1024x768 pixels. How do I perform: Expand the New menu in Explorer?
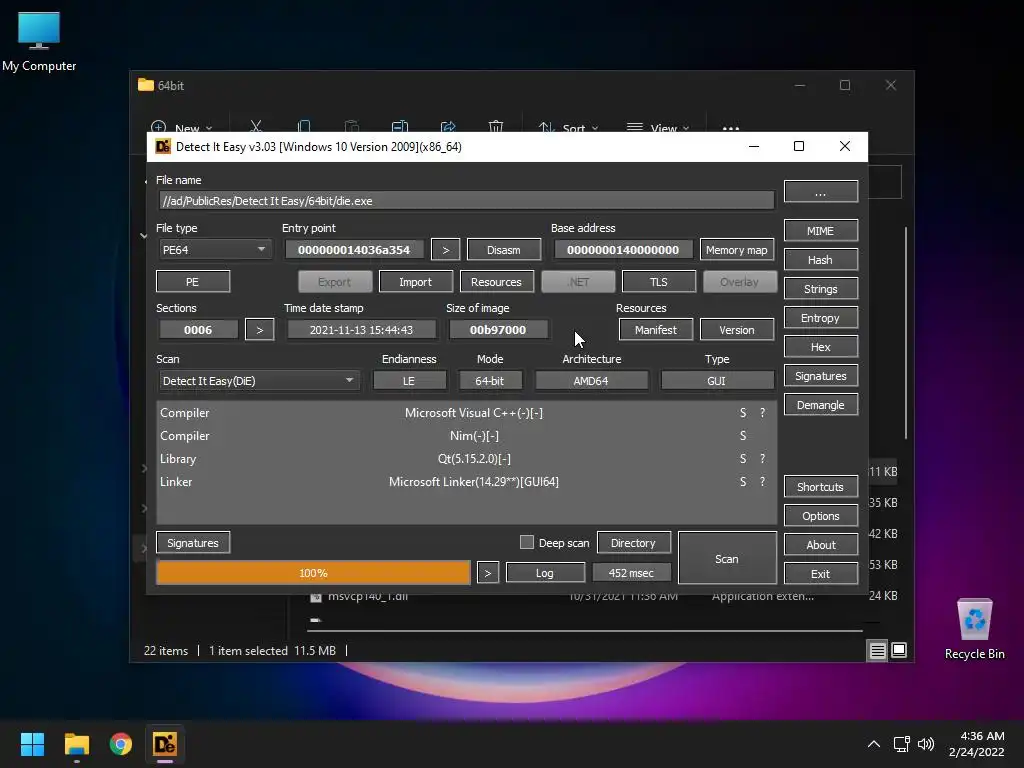point(182,128)
